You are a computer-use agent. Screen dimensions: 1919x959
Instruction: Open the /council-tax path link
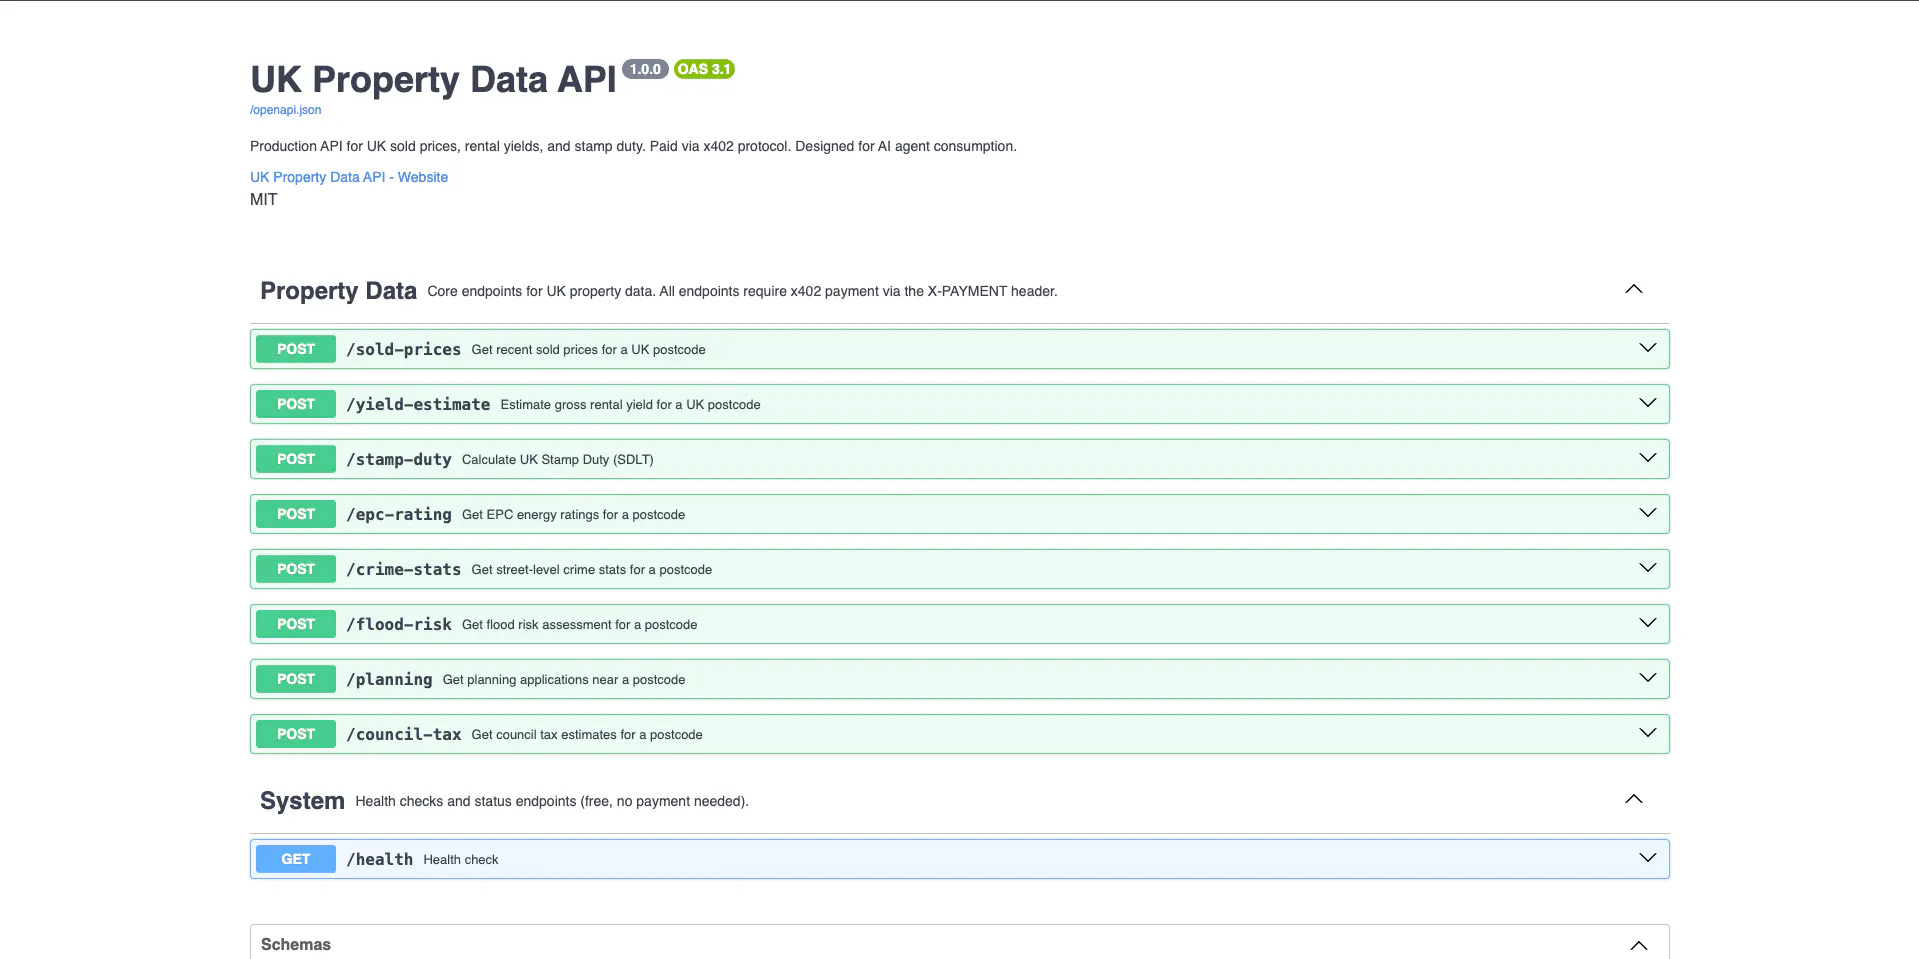click(404, 734)
